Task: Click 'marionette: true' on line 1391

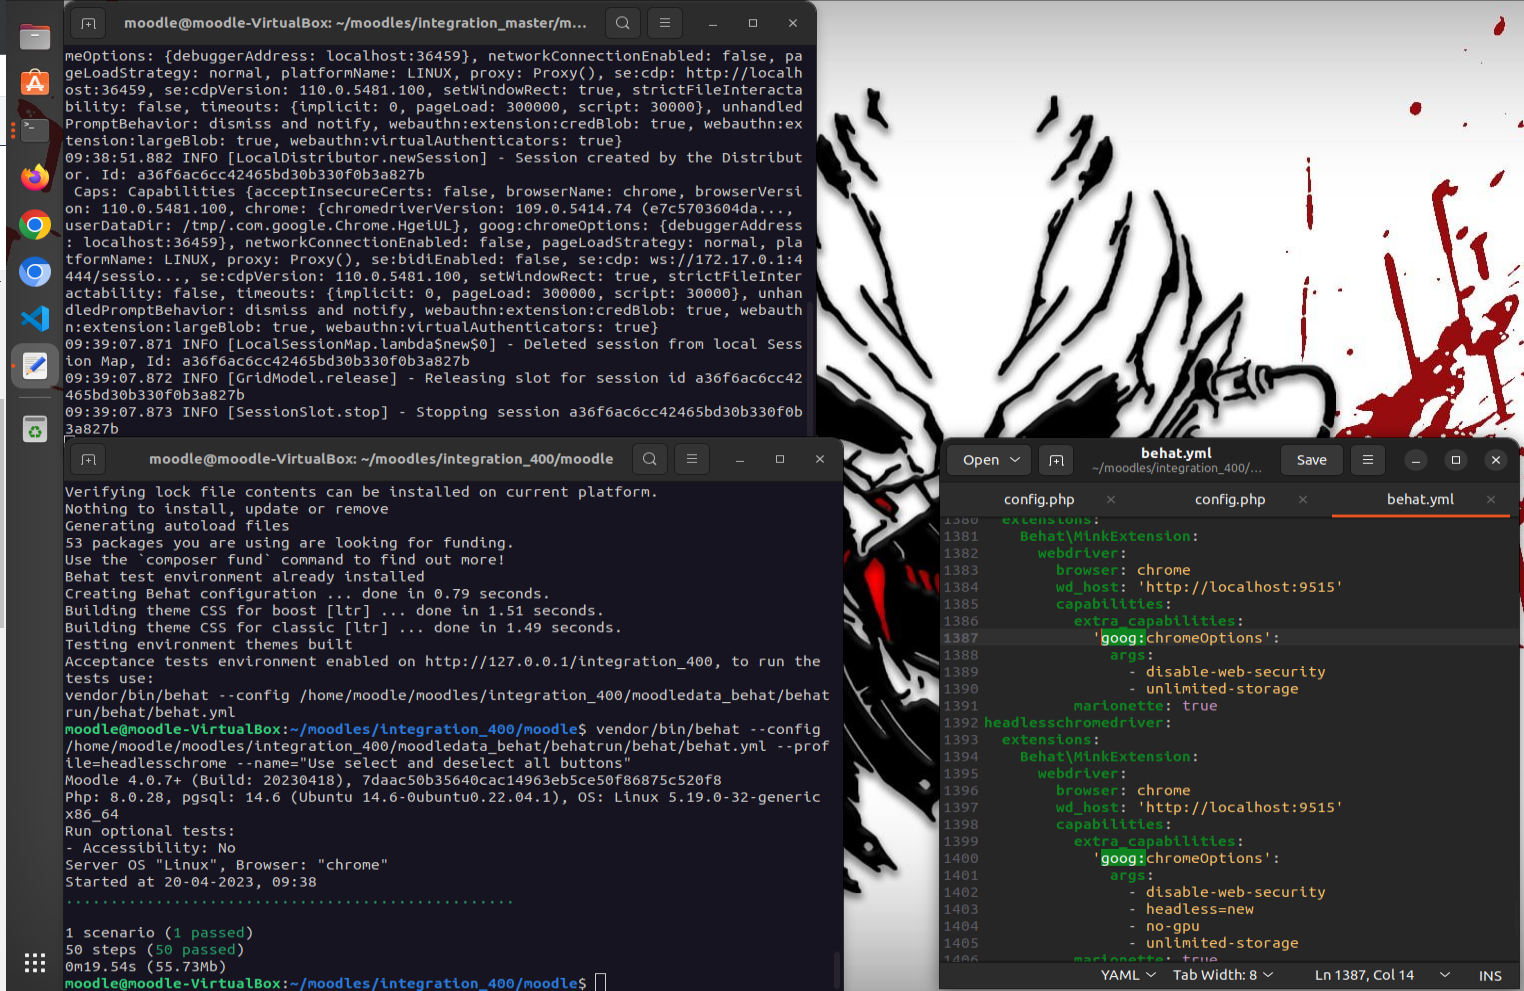Action: pyautogui.click(x=1146, y=706)
